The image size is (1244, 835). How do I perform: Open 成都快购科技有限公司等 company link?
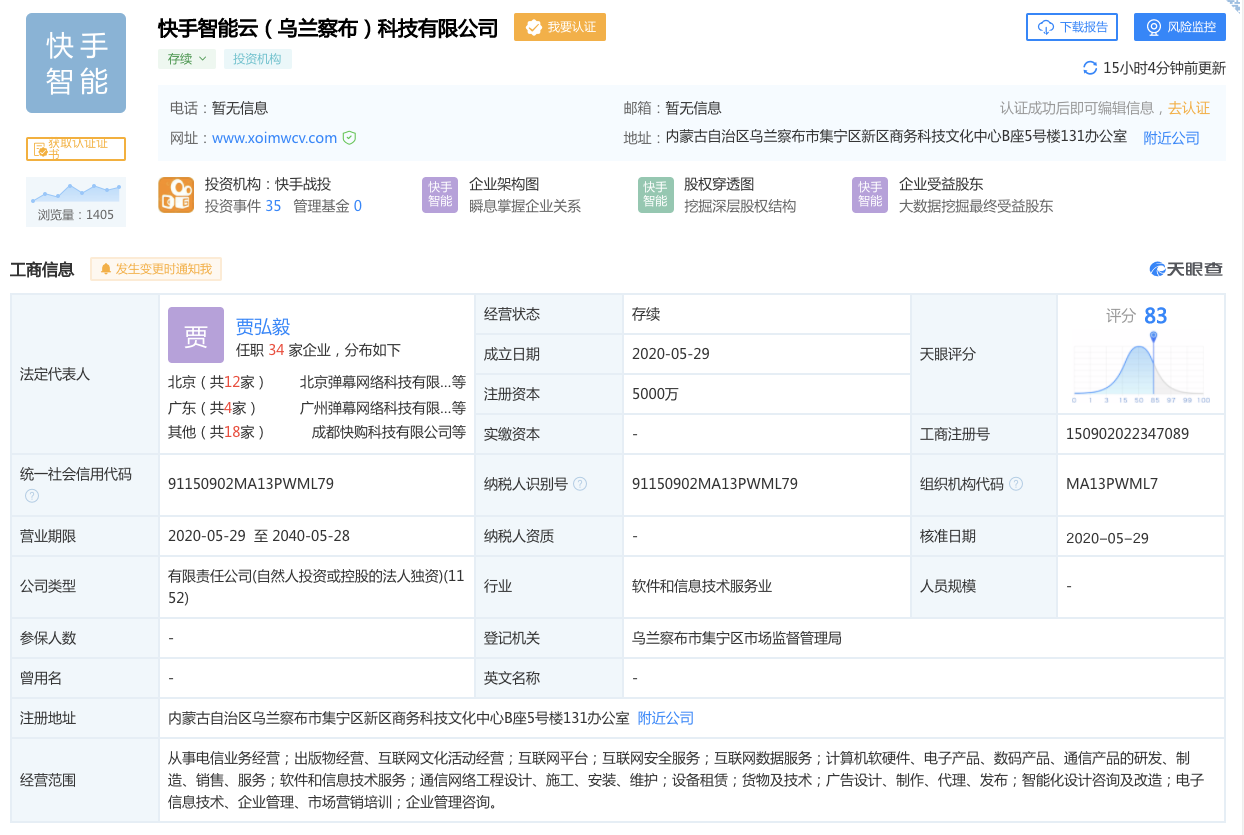[x=389, y=432]
